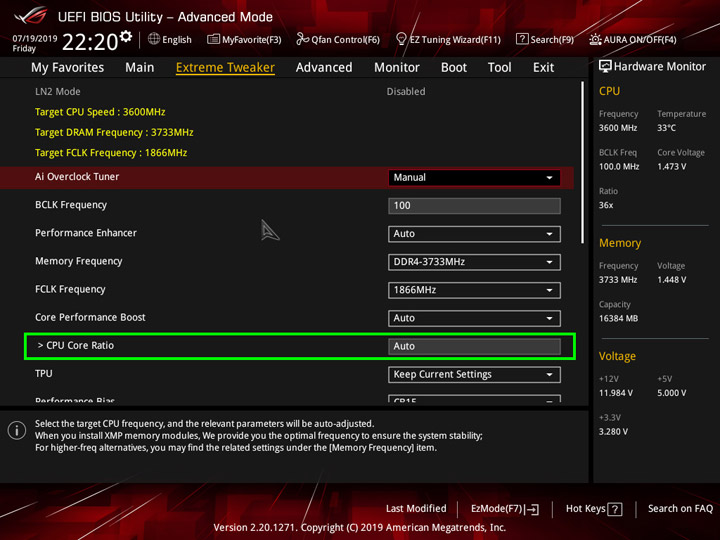Click the 22:20 clock display

tap(90, 42)
